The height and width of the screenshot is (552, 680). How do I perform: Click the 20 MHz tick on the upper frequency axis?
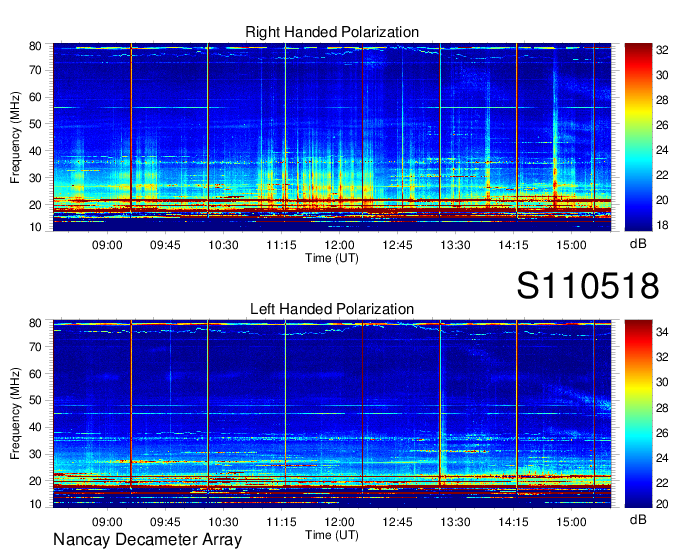(35, 205)
